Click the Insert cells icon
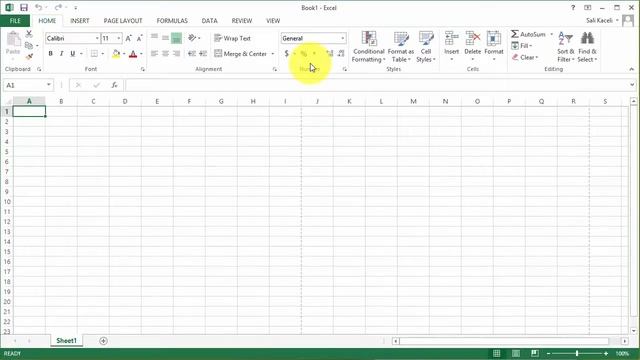Image resolution: width=640 pixels, height=360 pixels. (x=451, y=39)
